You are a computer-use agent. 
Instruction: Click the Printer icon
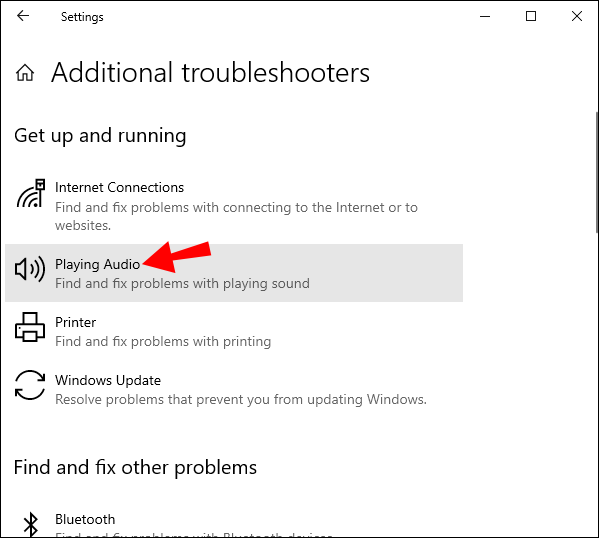(30, 327)
